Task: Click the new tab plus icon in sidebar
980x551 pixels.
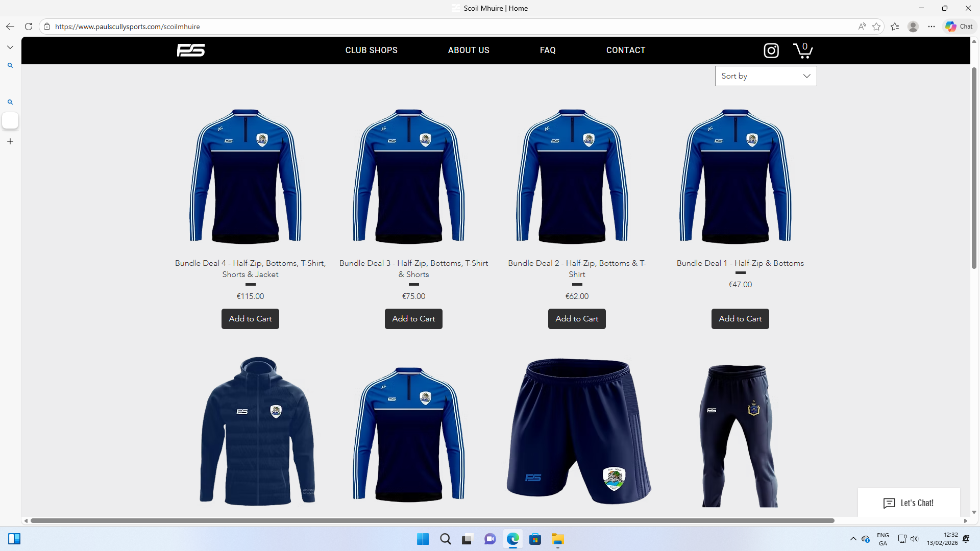Action: [x=10, y=141]
